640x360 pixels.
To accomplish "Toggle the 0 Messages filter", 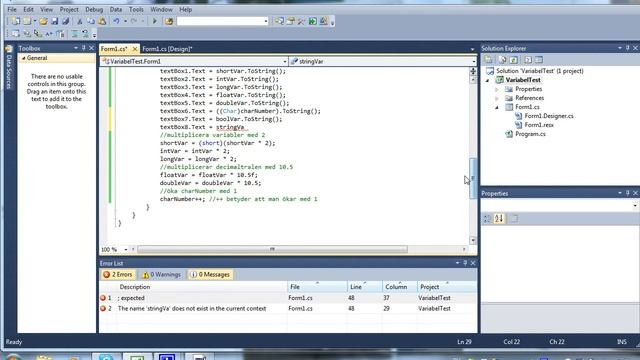I will 210,275.
